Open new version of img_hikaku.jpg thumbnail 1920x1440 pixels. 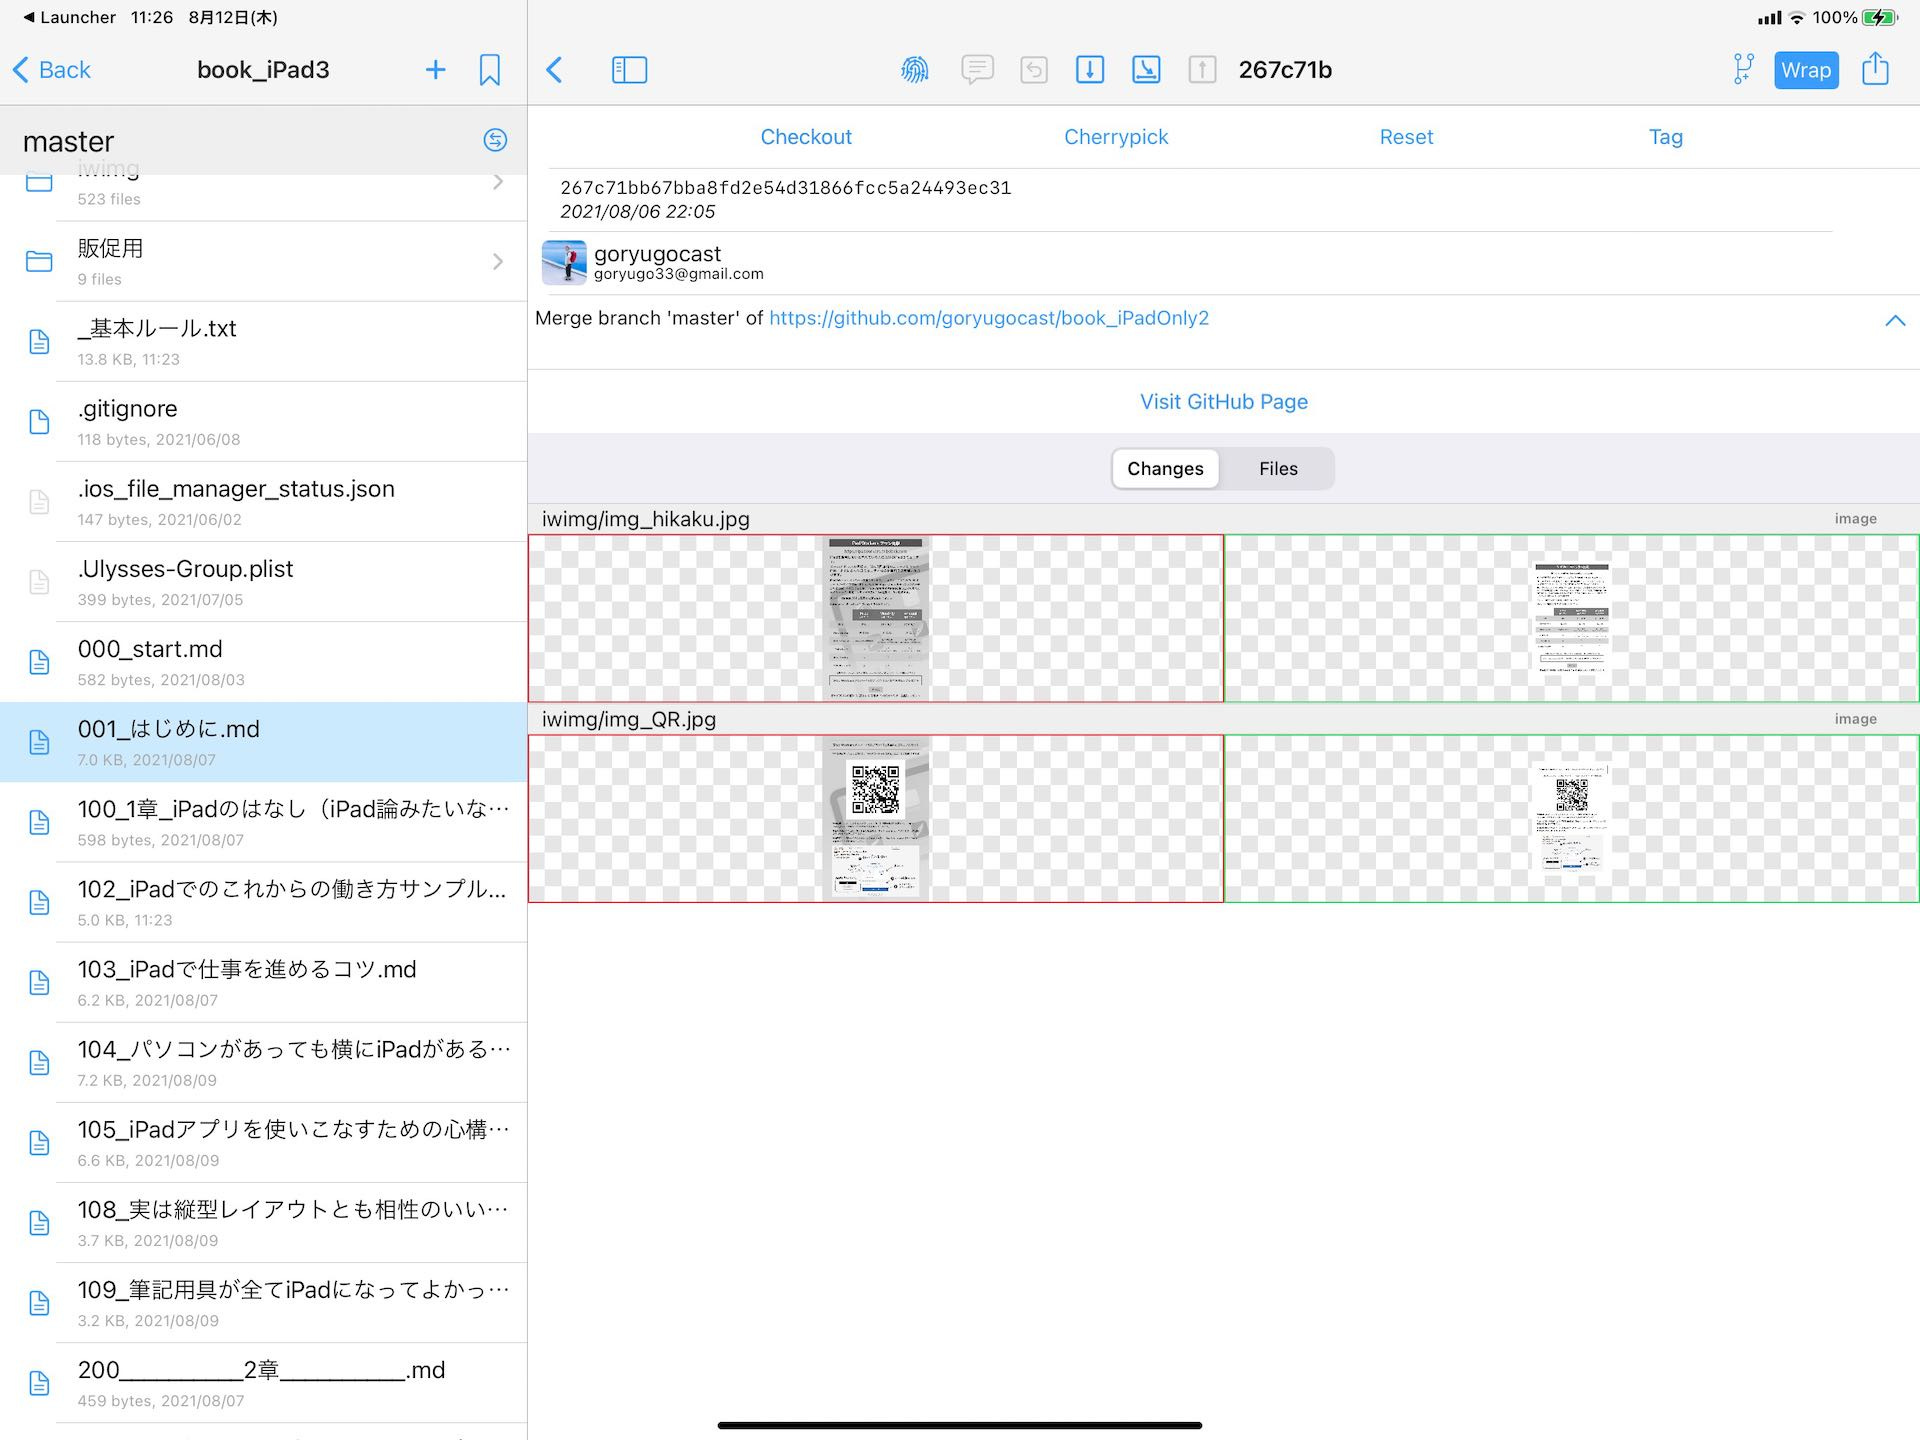coord(1571,618)
